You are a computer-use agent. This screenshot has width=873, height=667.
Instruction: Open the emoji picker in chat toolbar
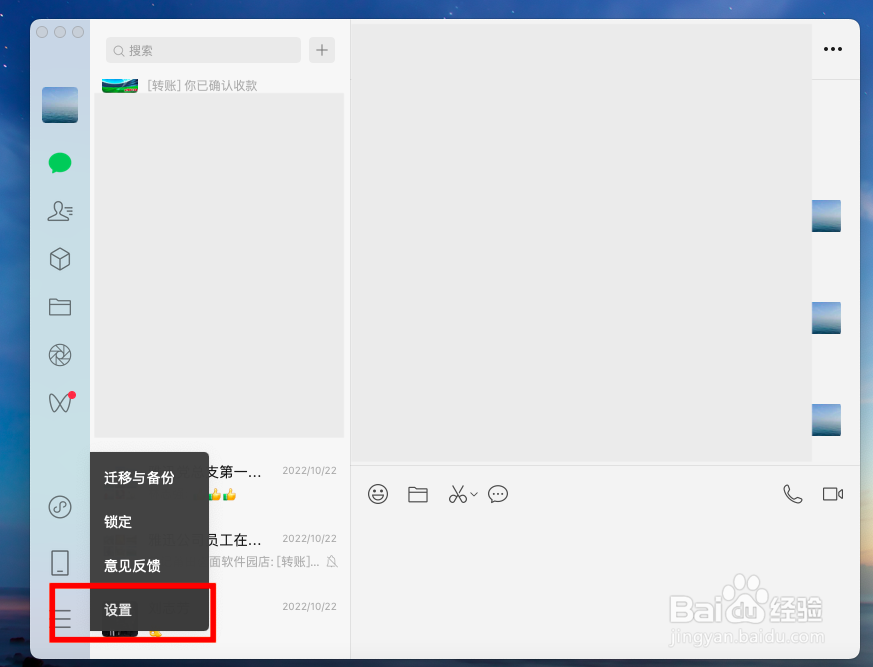pos(377,493)
